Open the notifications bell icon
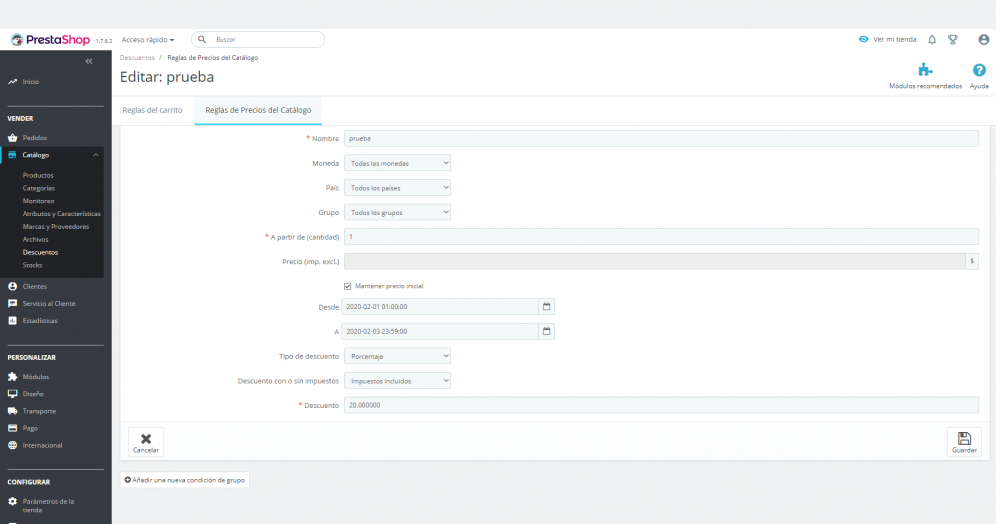 (x=932, y=40)
